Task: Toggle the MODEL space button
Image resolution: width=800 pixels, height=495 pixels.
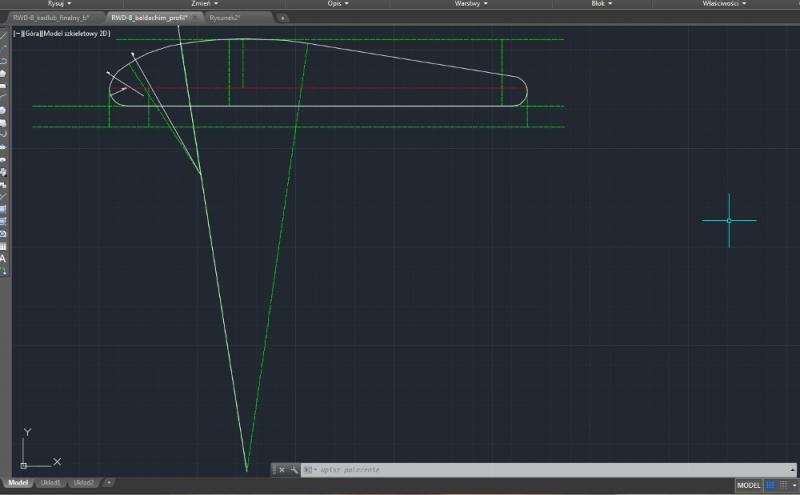Action: pyautogui.click(x=749, y=485)
